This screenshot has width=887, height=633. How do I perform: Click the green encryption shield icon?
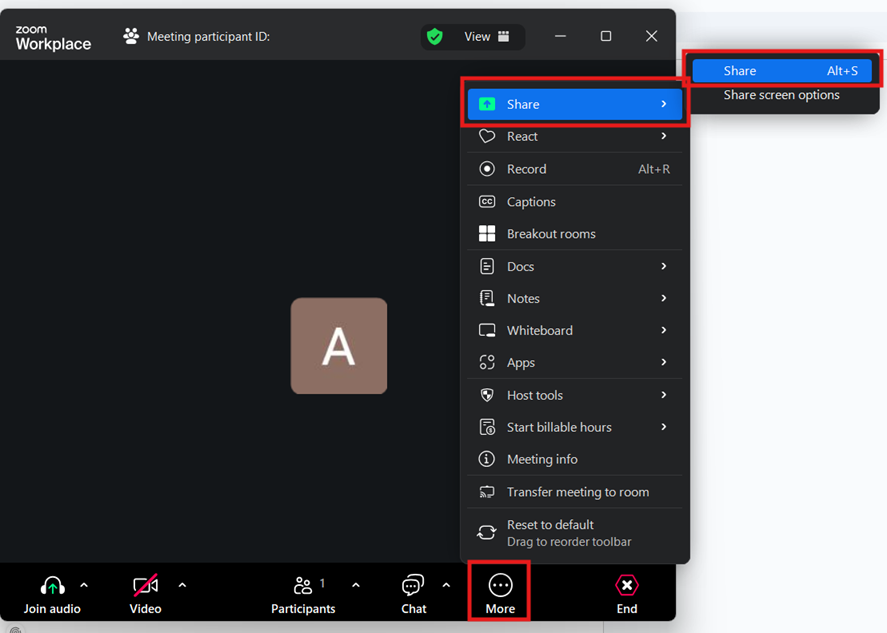pos(434,37)
